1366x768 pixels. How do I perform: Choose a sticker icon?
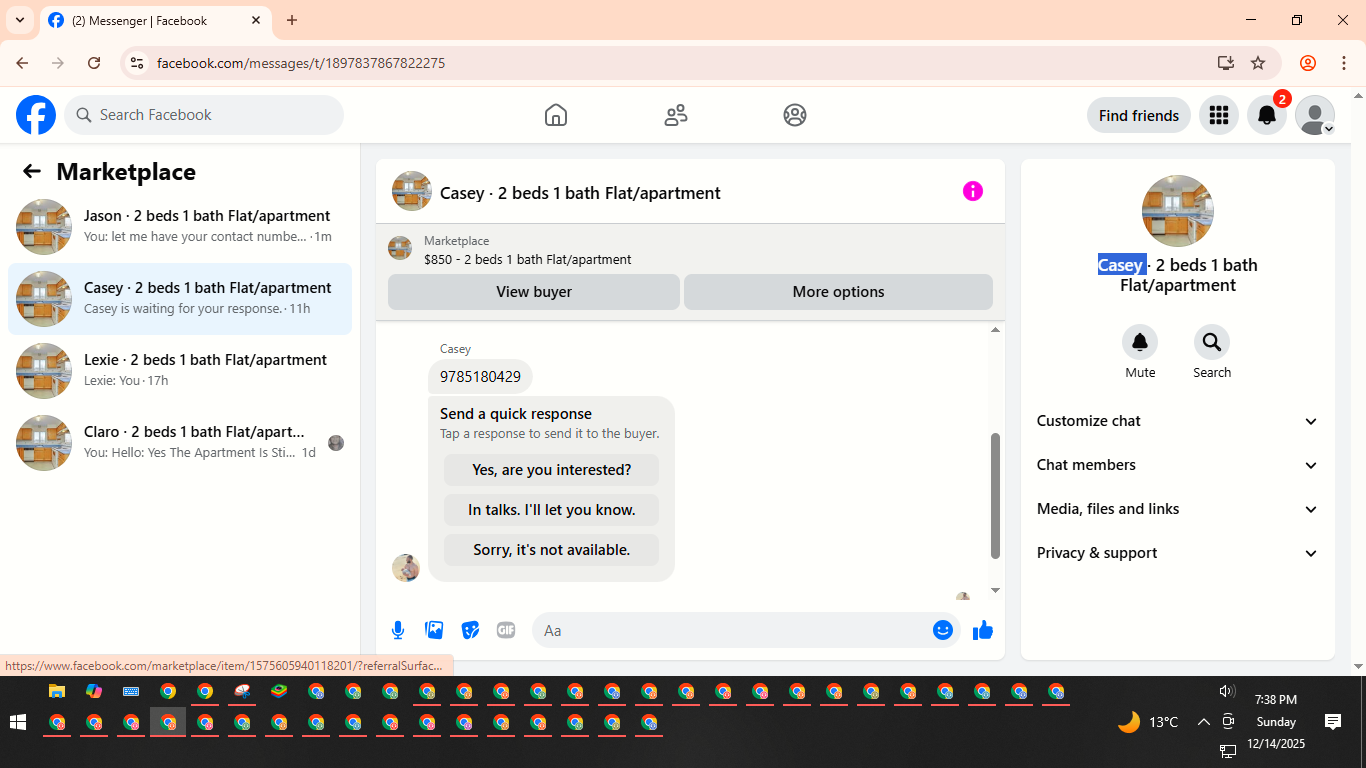(470, 630)
